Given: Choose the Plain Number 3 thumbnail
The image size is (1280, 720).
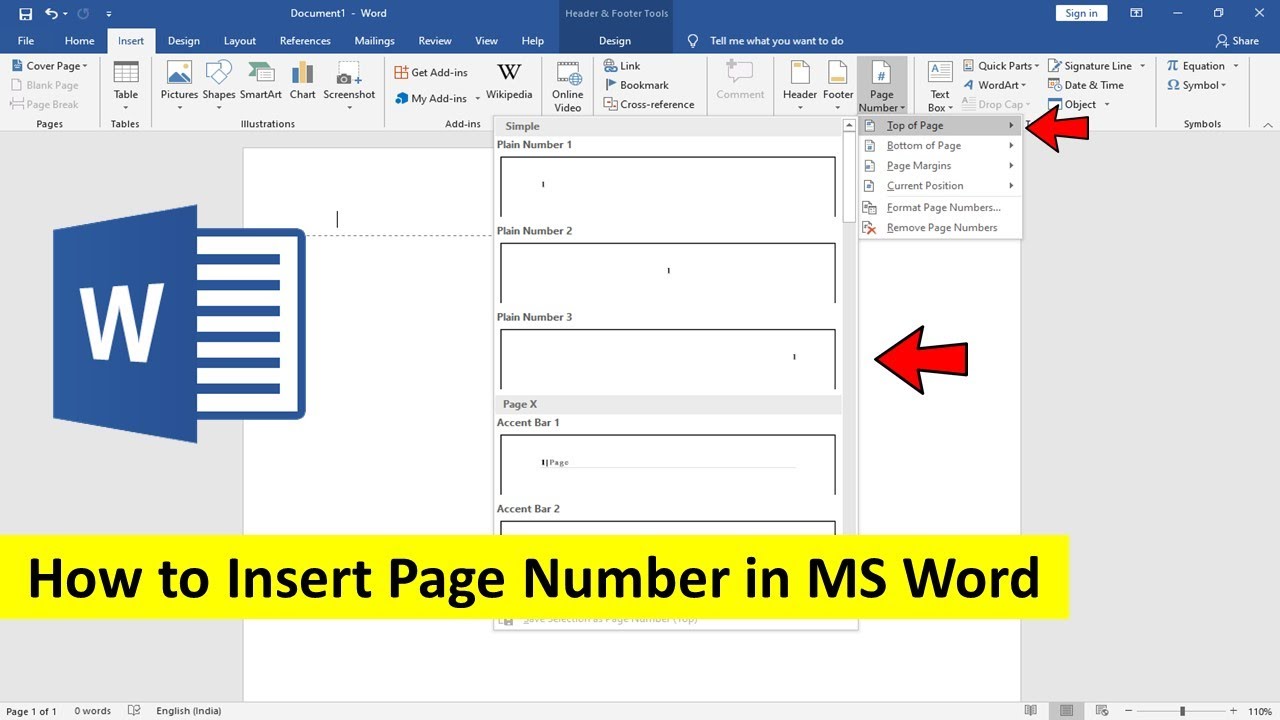Looking at the screenshot, I should coord(668,359).
